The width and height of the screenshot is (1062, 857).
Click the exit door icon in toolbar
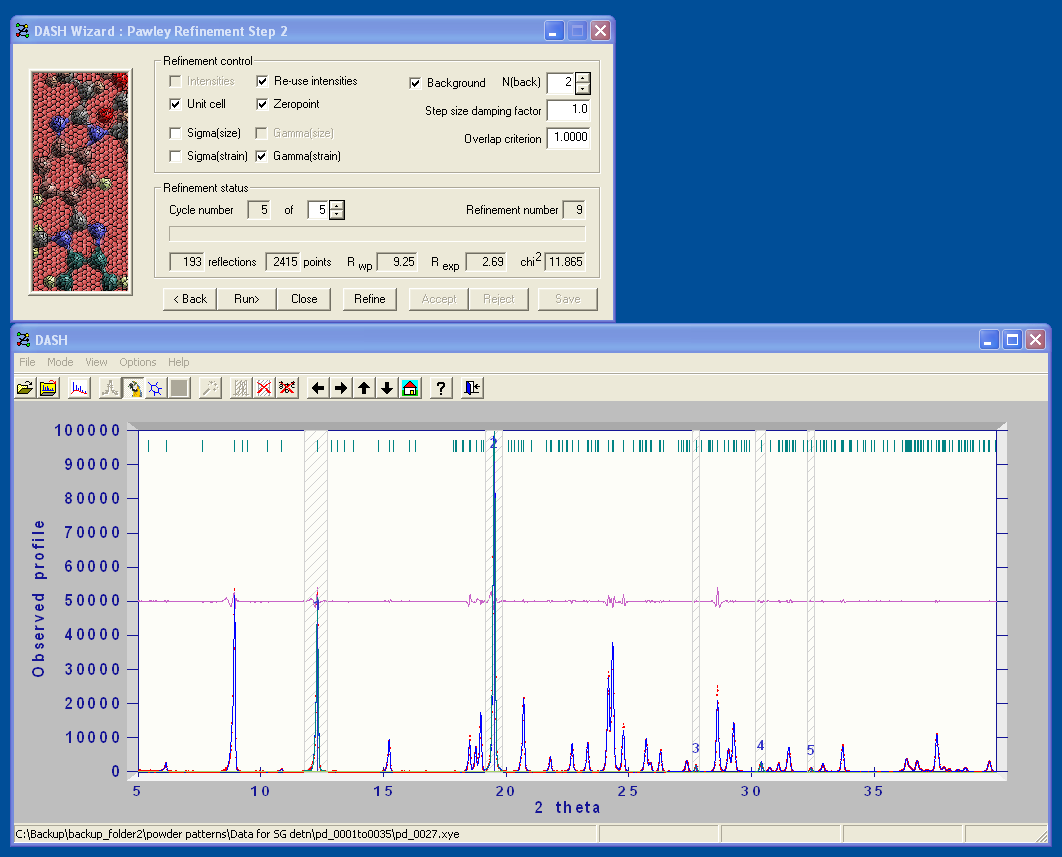[472, 388]
